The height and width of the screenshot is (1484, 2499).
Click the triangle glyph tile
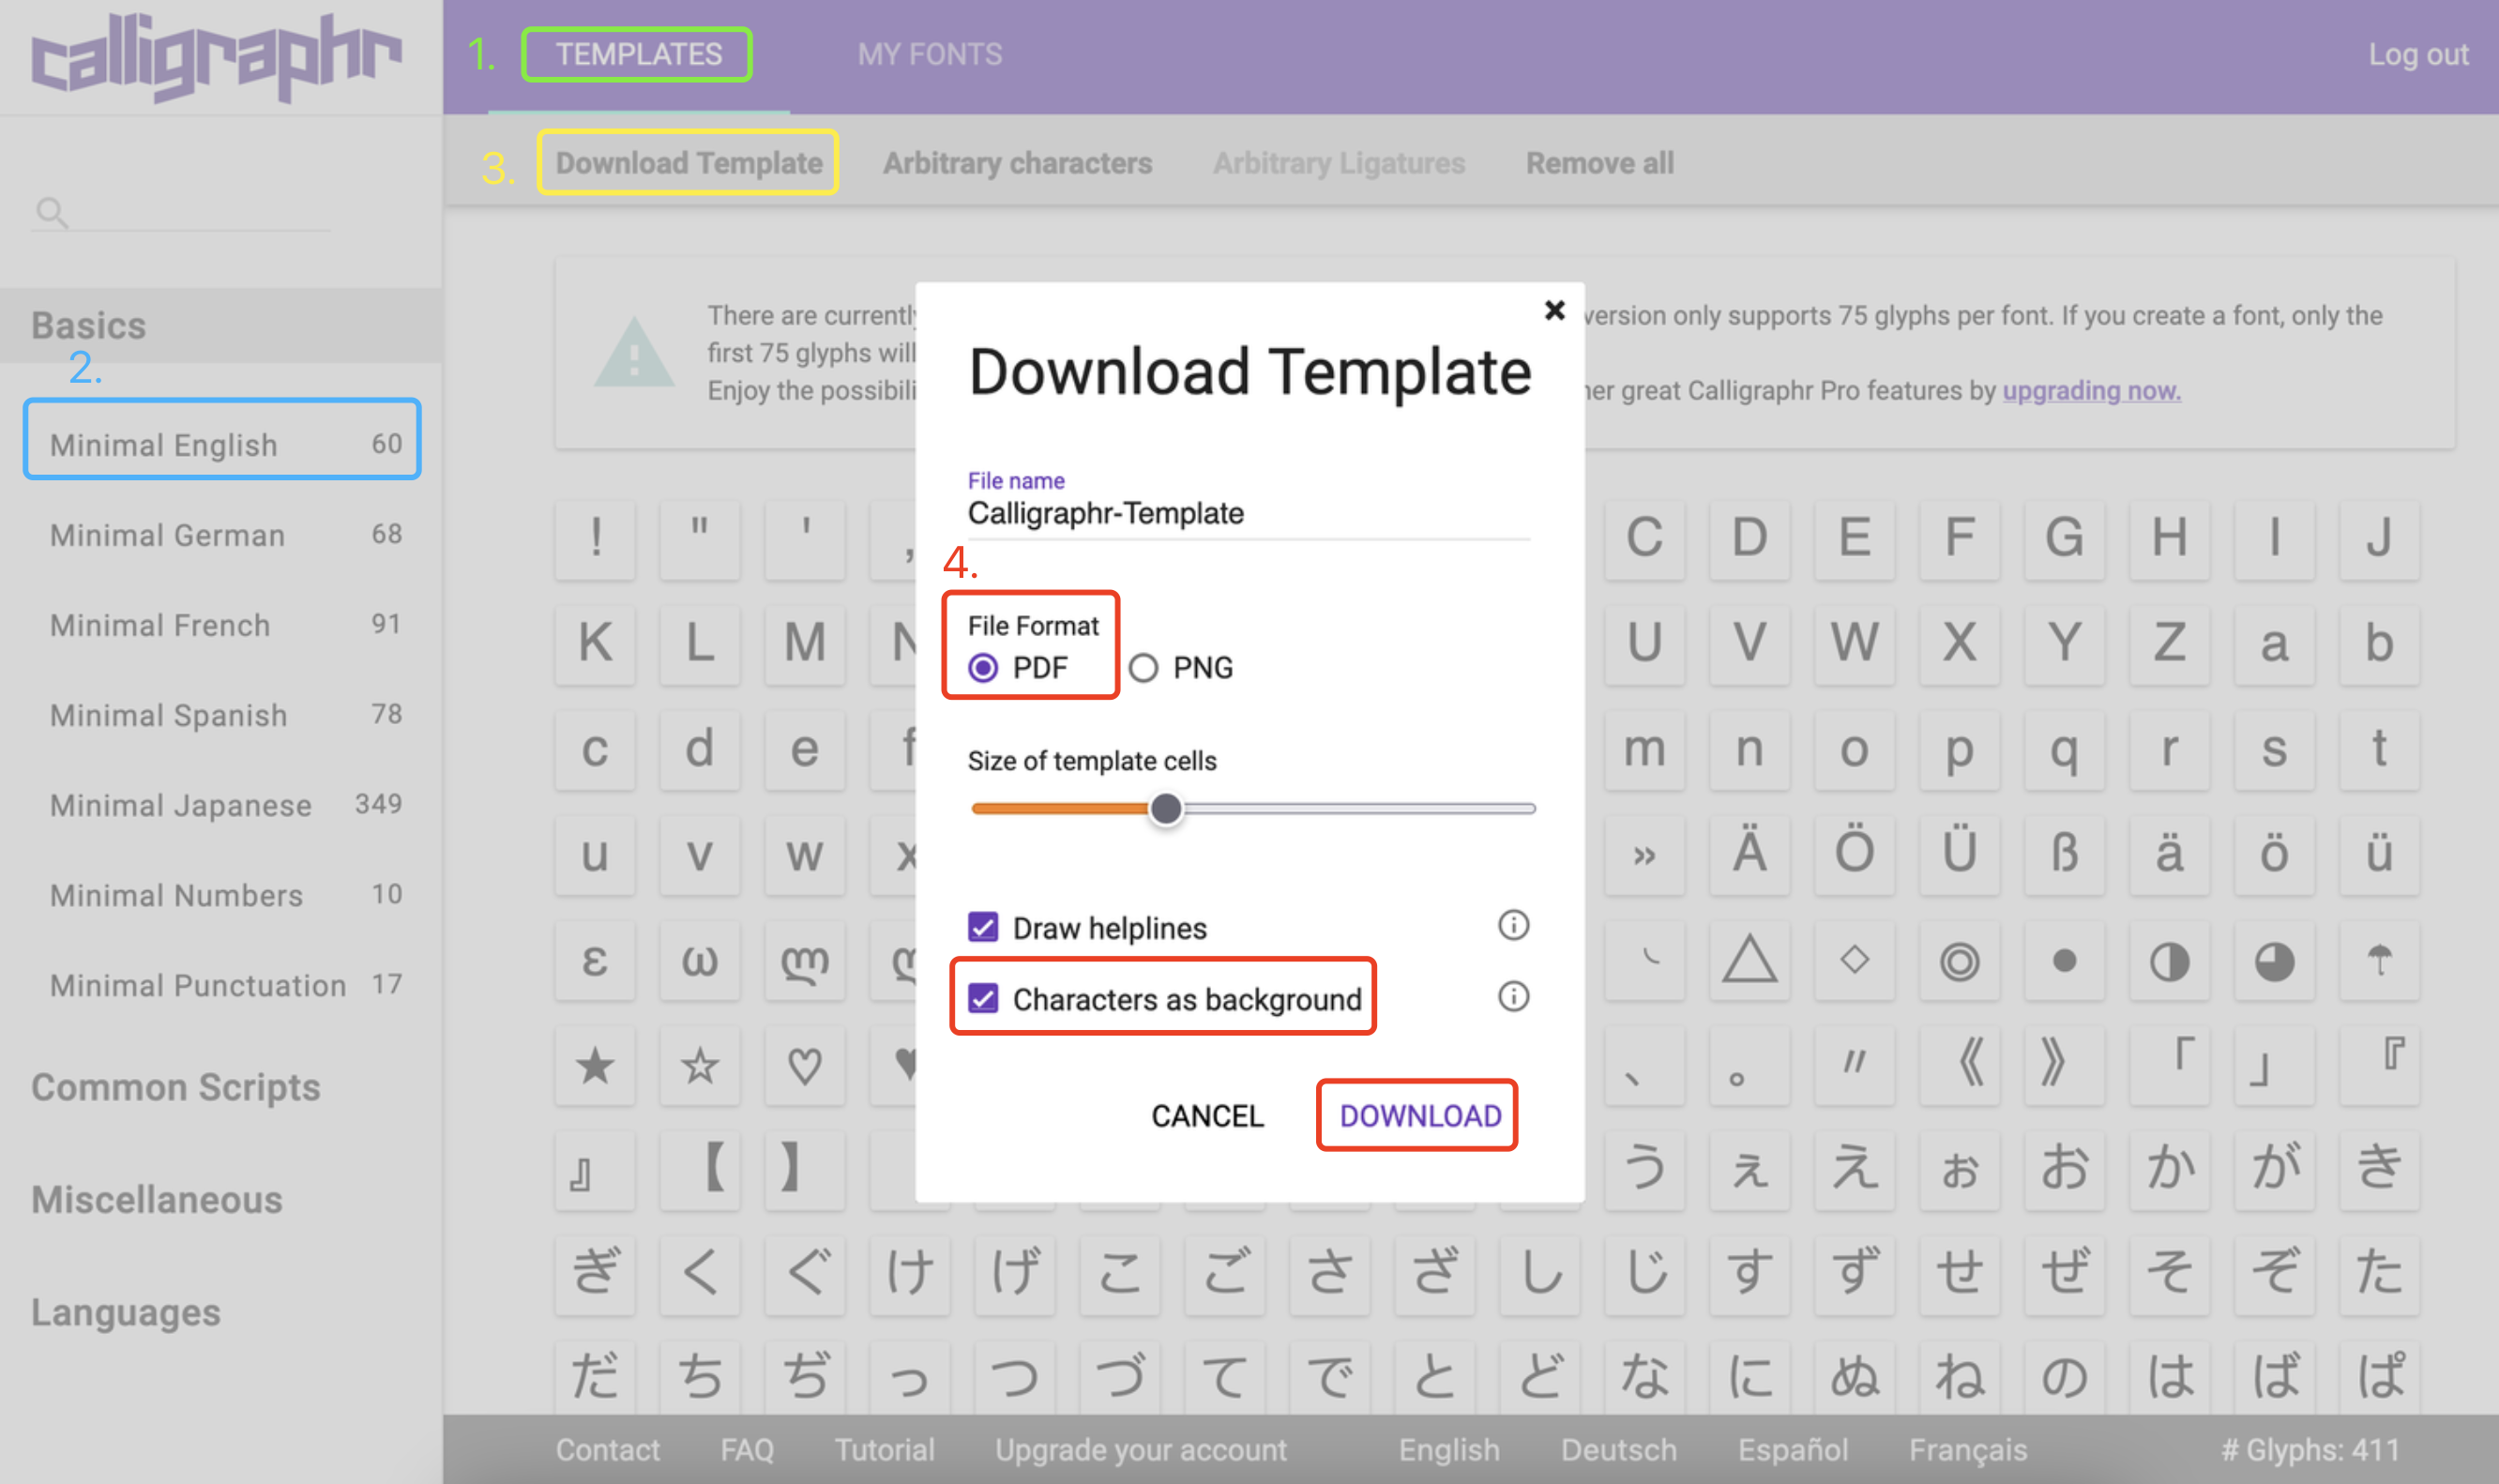[1749, 960]
